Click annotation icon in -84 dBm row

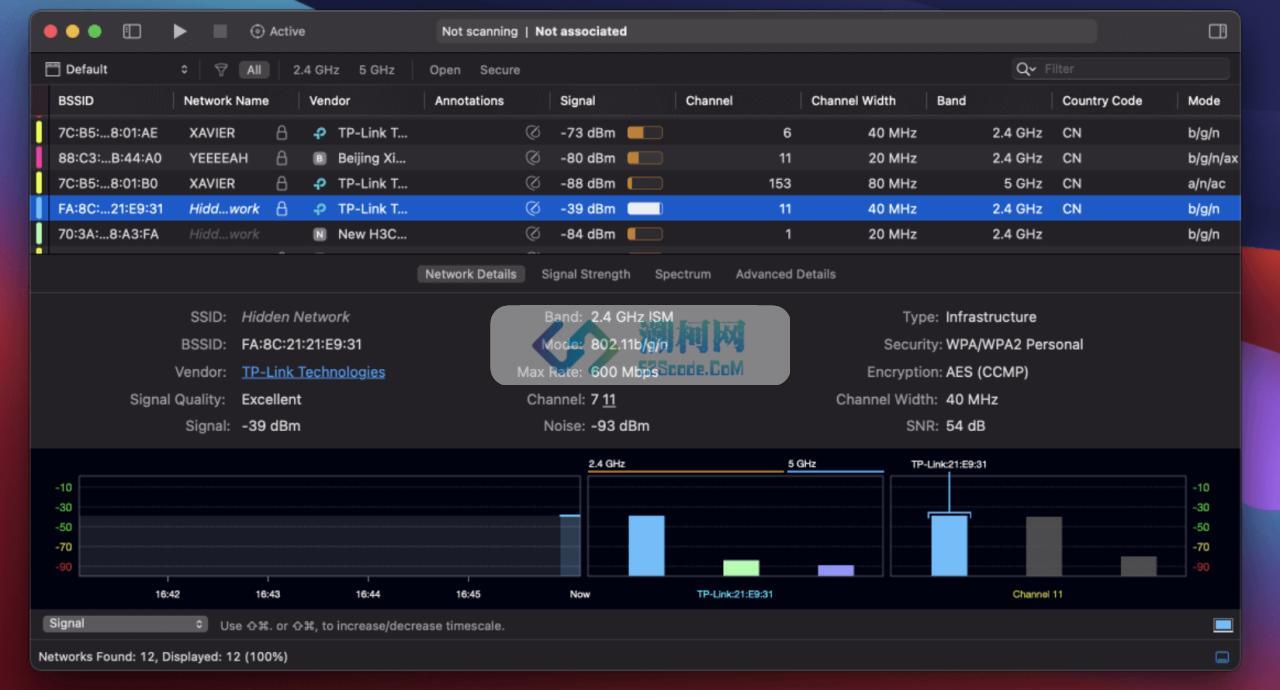pos(533,234)
